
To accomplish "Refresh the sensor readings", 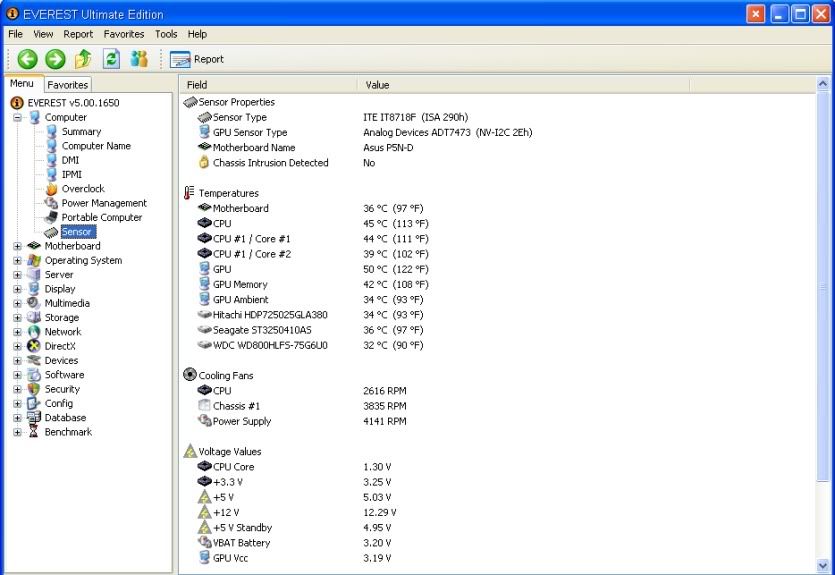I will pyautogui.click(x=111, y=59).
